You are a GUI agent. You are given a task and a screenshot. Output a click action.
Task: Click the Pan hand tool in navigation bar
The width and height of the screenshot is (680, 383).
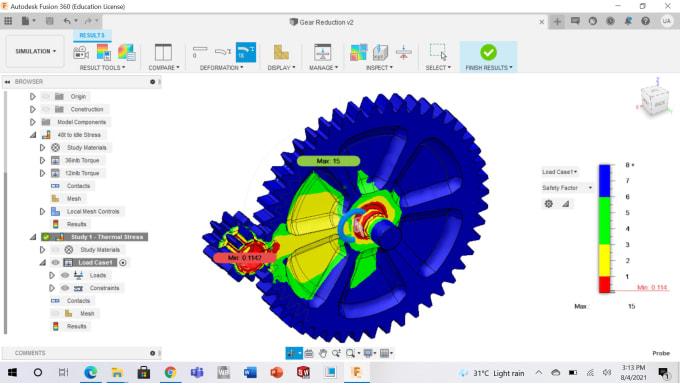pos(323,354)
